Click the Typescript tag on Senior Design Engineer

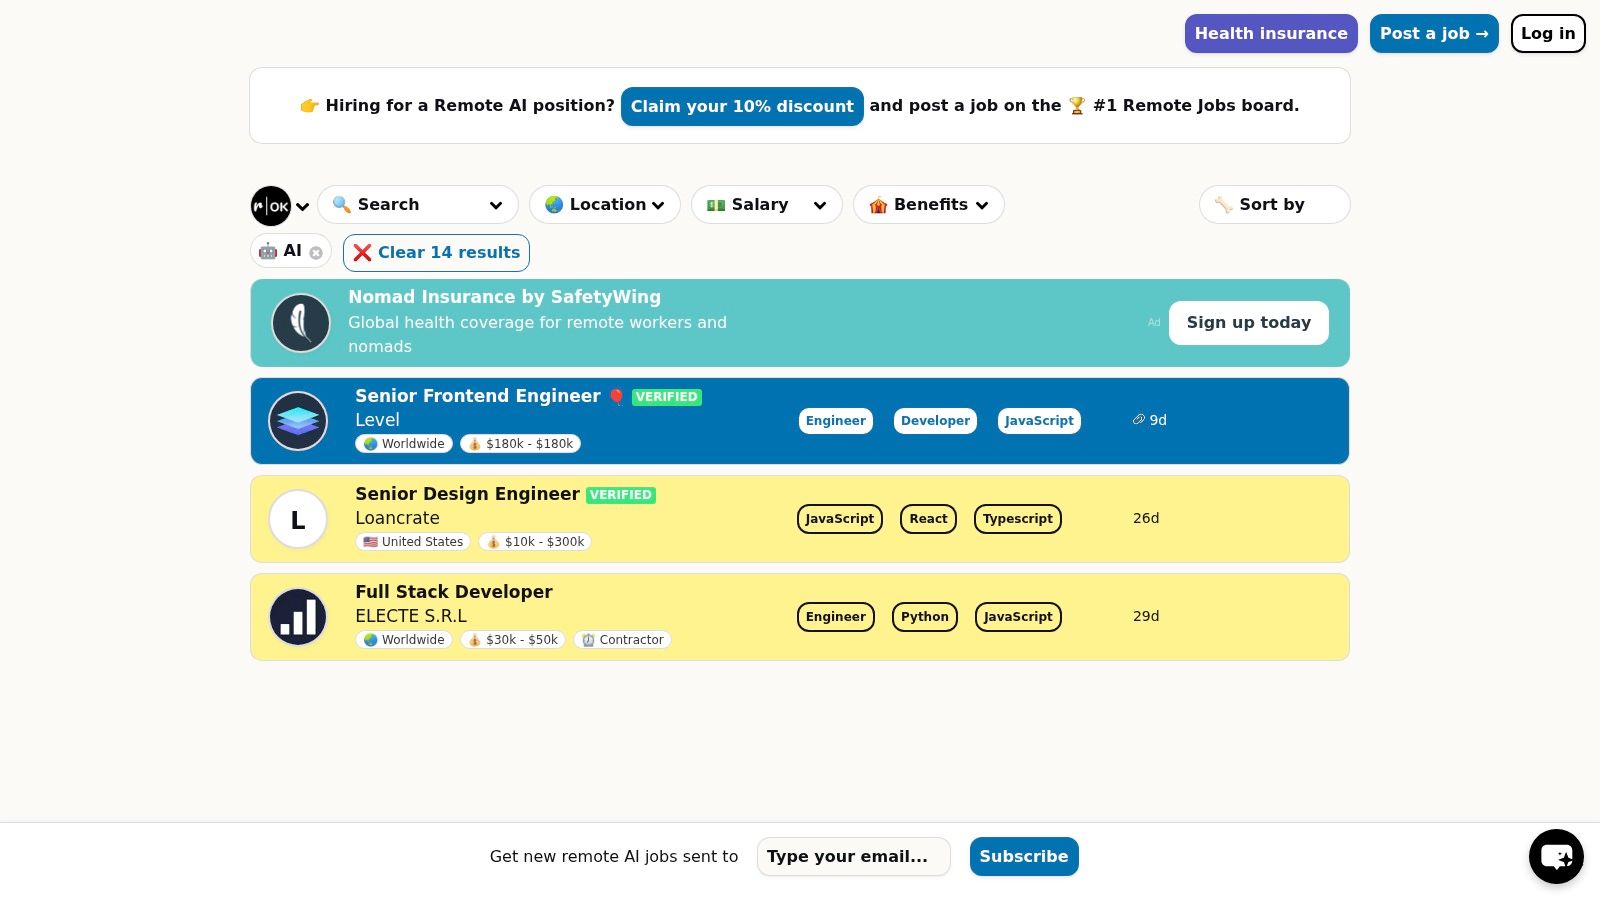1018,519
